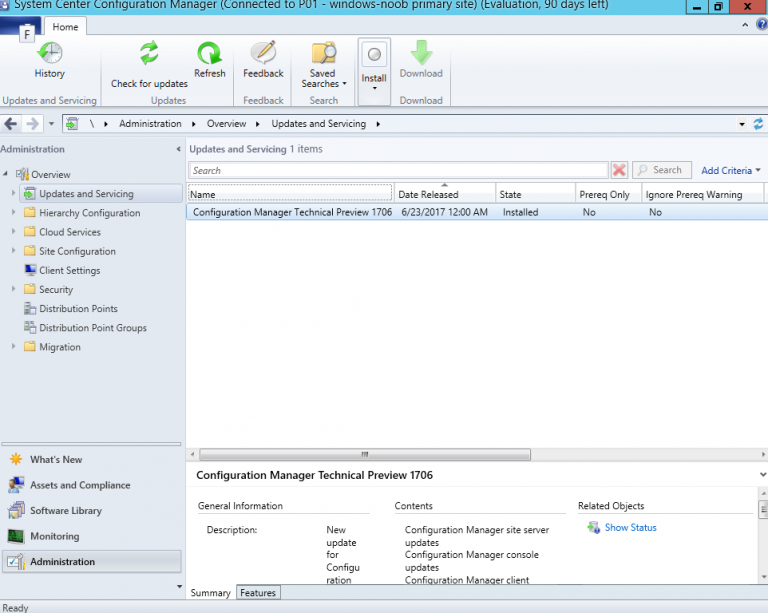Select Site Configuration folder icon
The image size is (768, 613).
click(30, 251)
